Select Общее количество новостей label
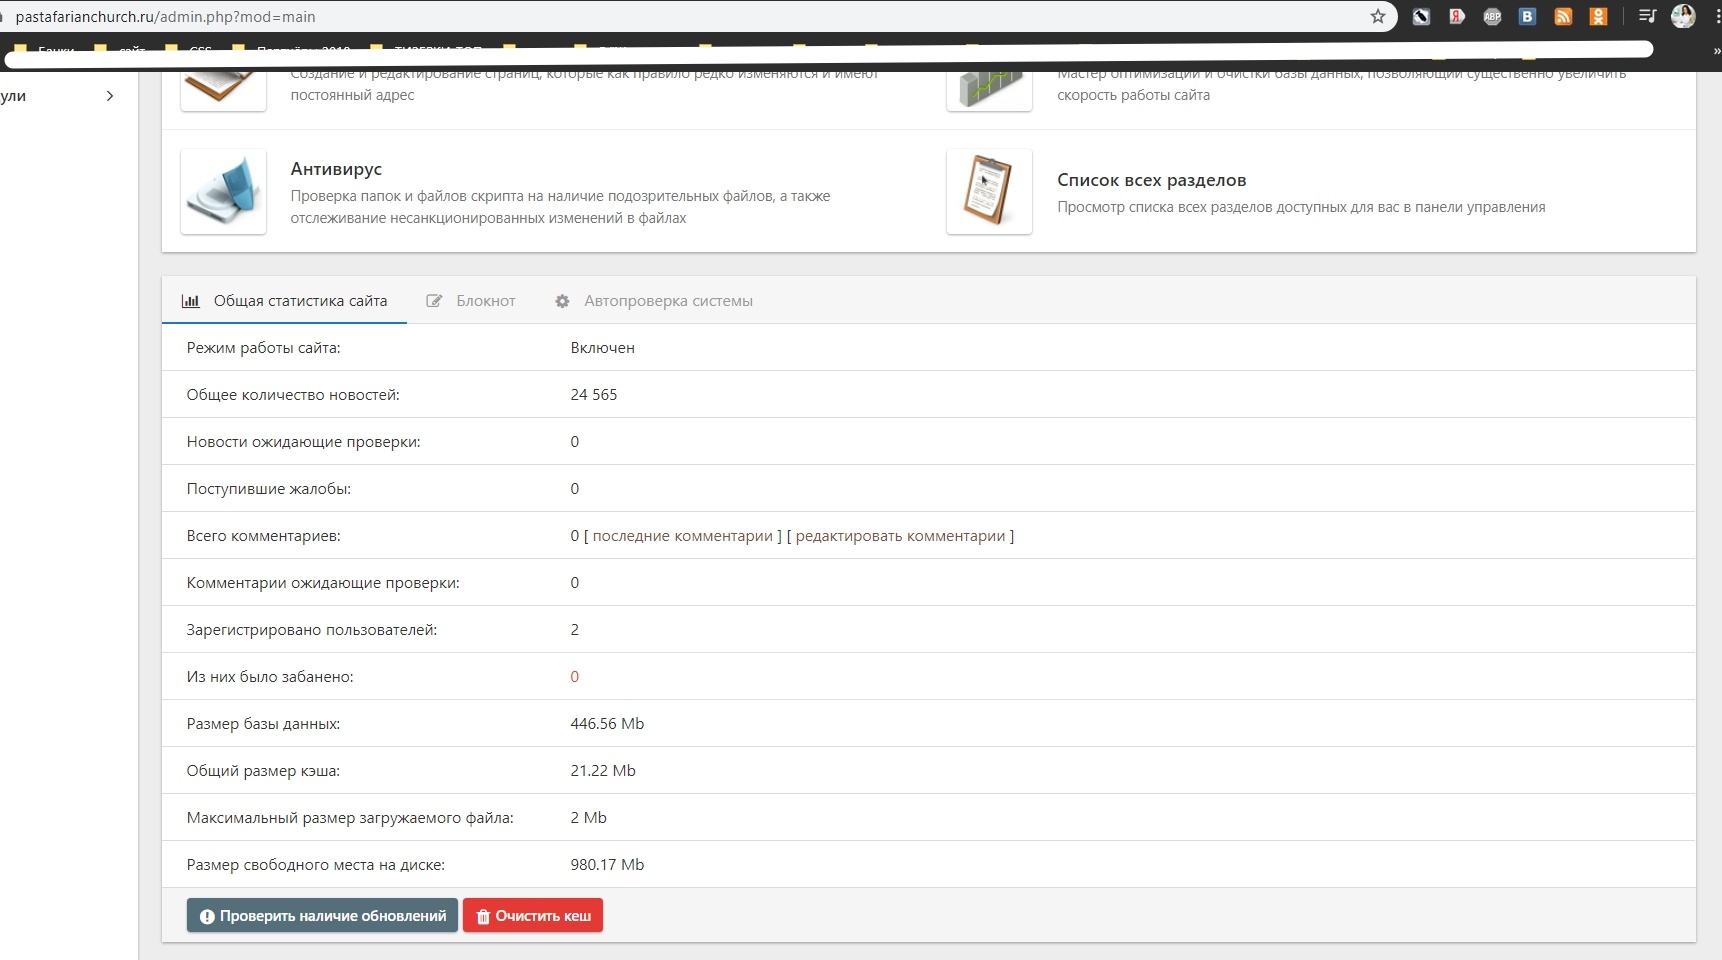The width and height of the screenshot is (1722, 960). [x=293, y=395]
